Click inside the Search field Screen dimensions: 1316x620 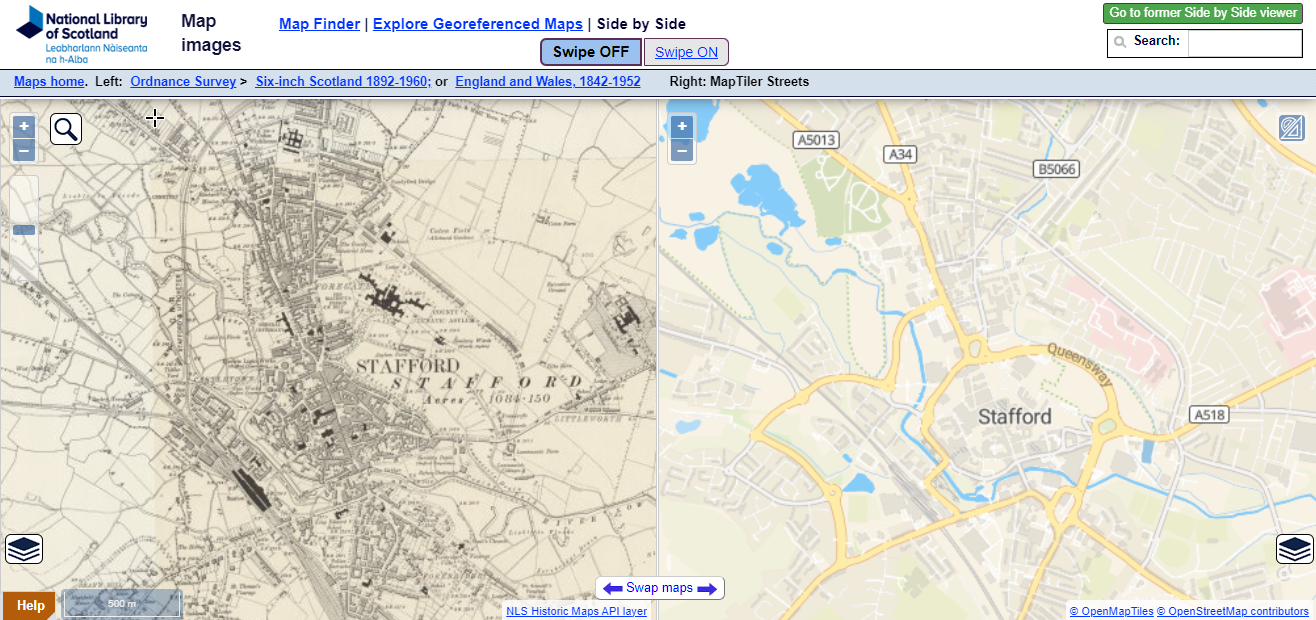[1245, 43]
